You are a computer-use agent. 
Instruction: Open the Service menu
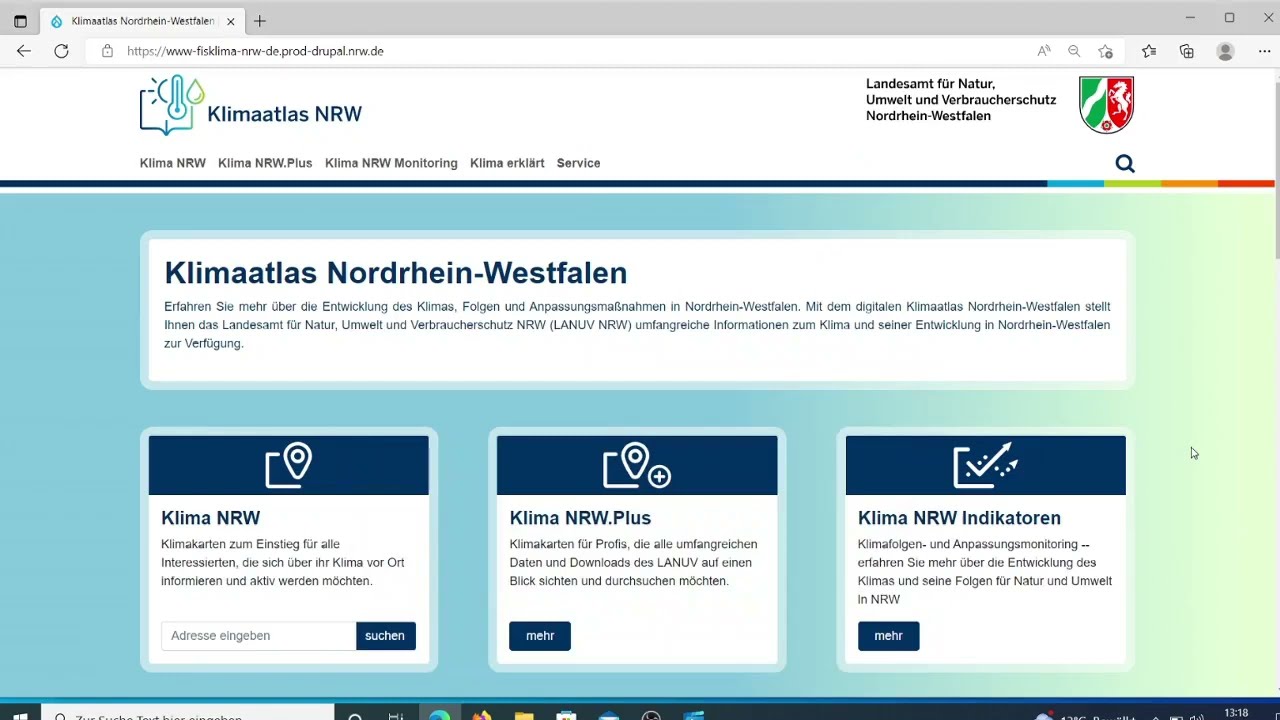tap(578, 163)
